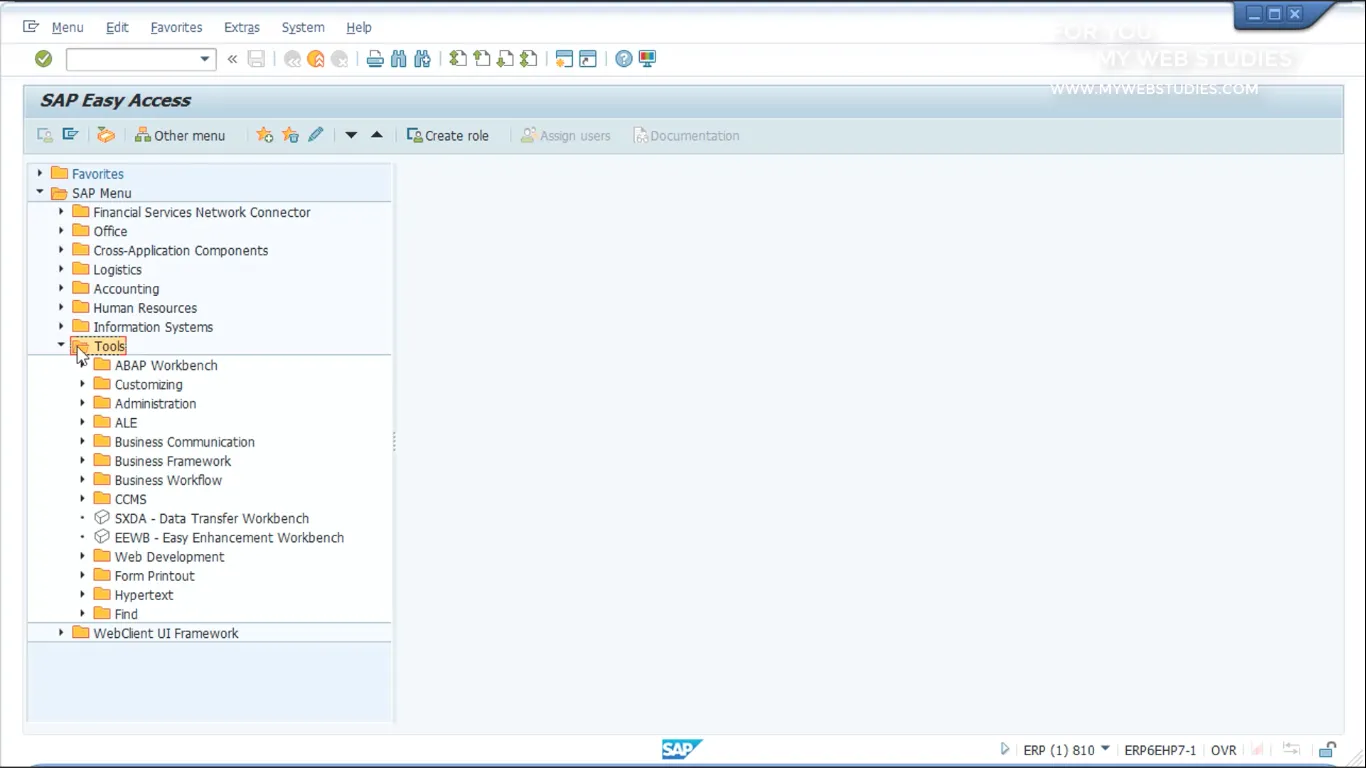The width and height of the screenshot is (1366, 768).
Task: Click the SAP Menu icon
Action: pyautogui.click(x=70, y=135)
